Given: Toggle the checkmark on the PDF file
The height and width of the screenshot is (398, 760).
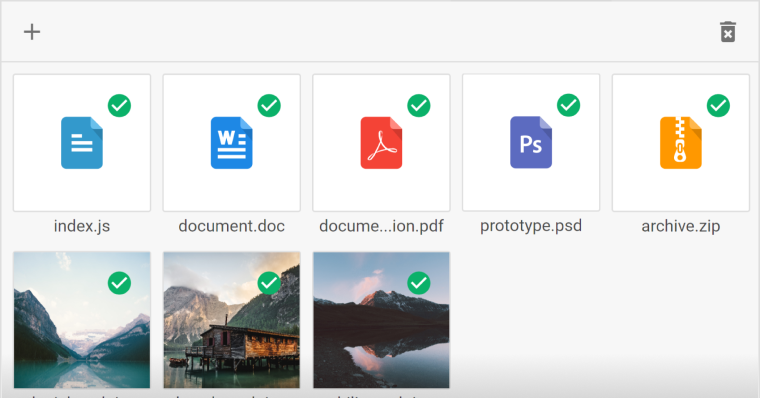Looking at the screenshot, I should pyautogui.click(x=419, y=105).
